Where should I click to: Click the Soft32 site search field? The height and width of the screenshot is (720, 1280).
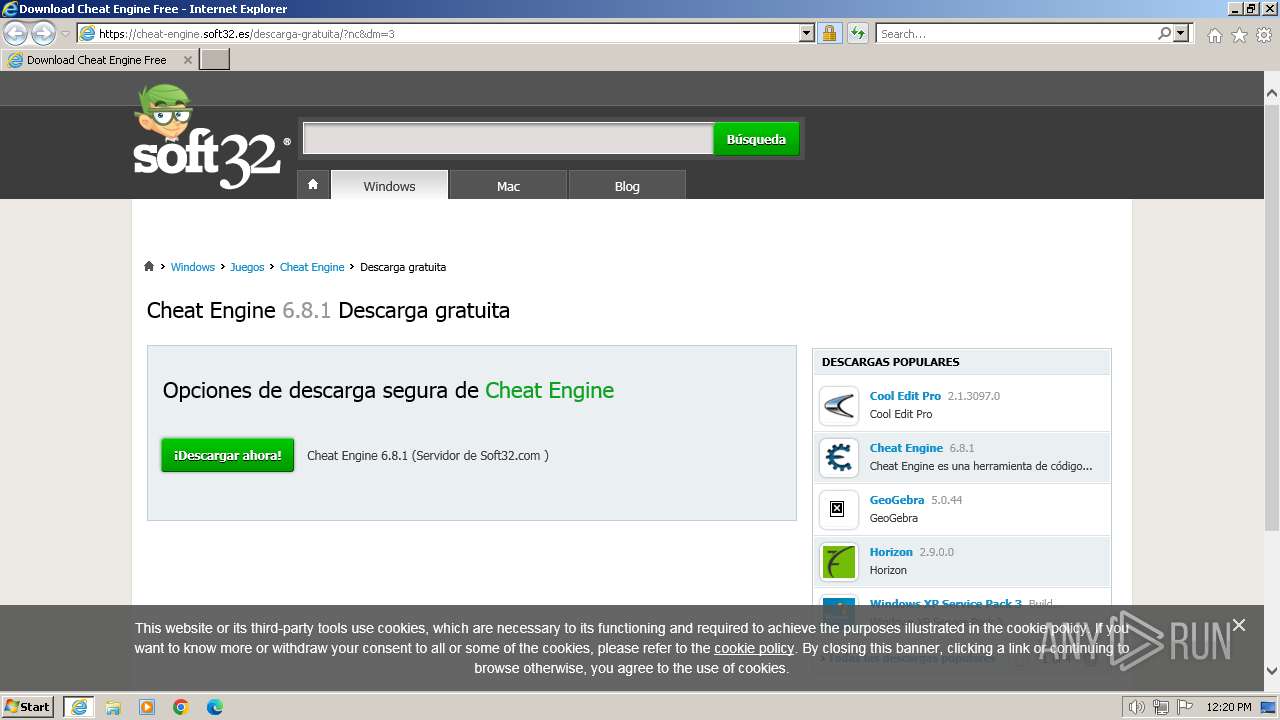click(x=508, y=139)
